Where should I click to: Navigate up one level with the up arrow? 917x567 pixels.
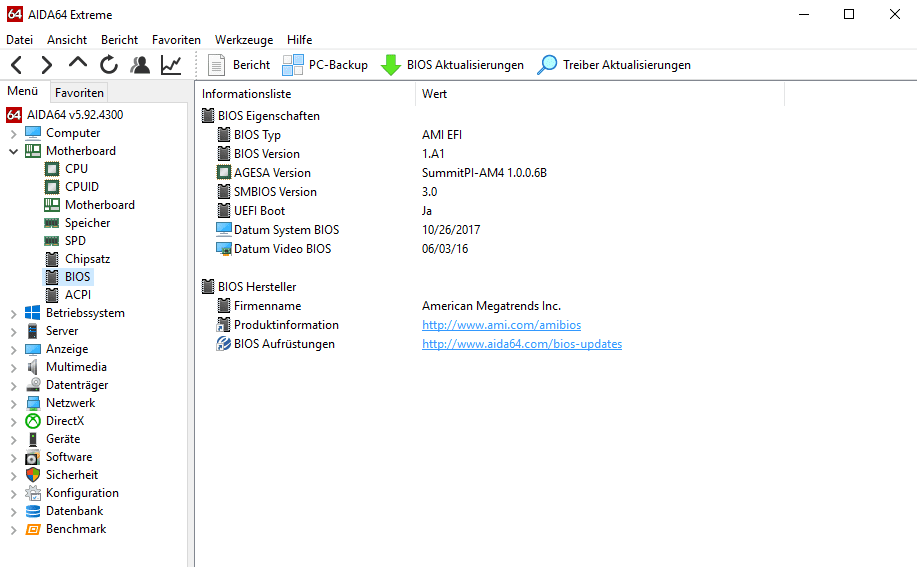tap(77, 63)
